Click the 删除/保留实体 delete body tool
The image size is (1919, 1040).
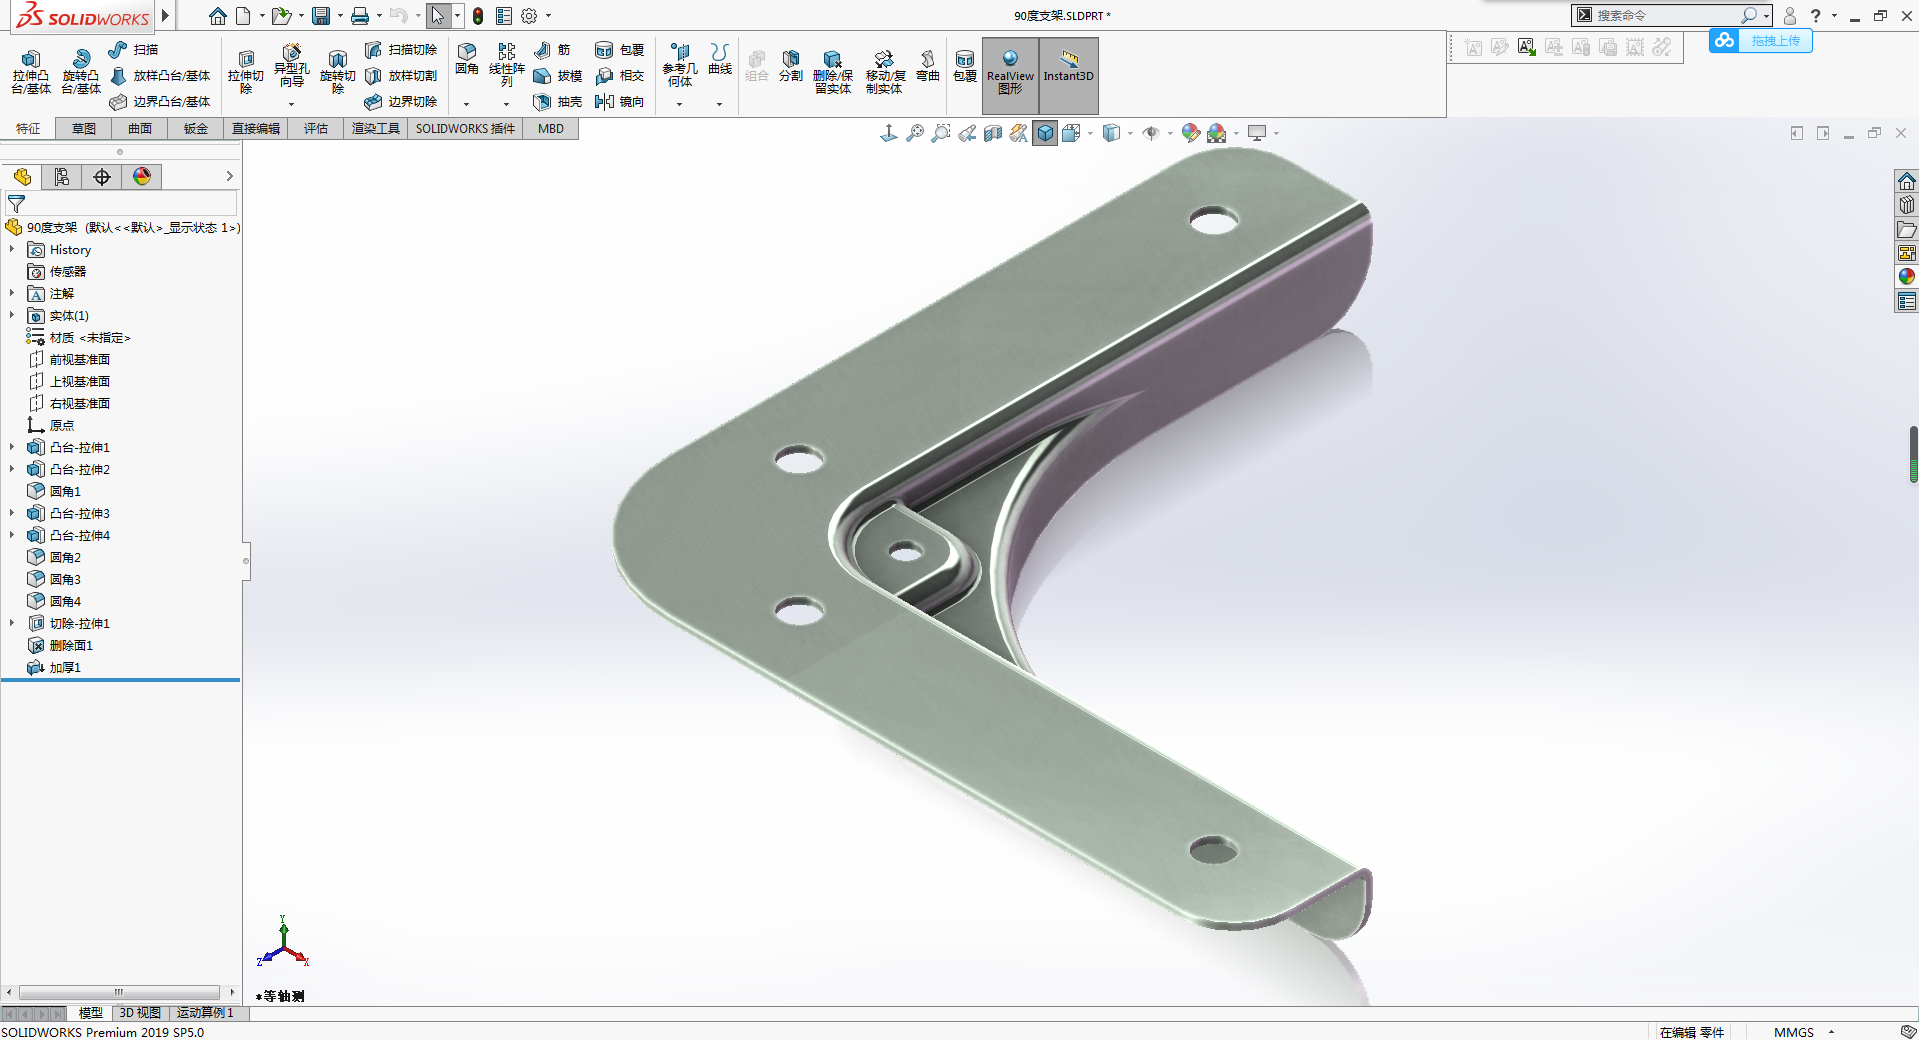(x=832, y=72)
